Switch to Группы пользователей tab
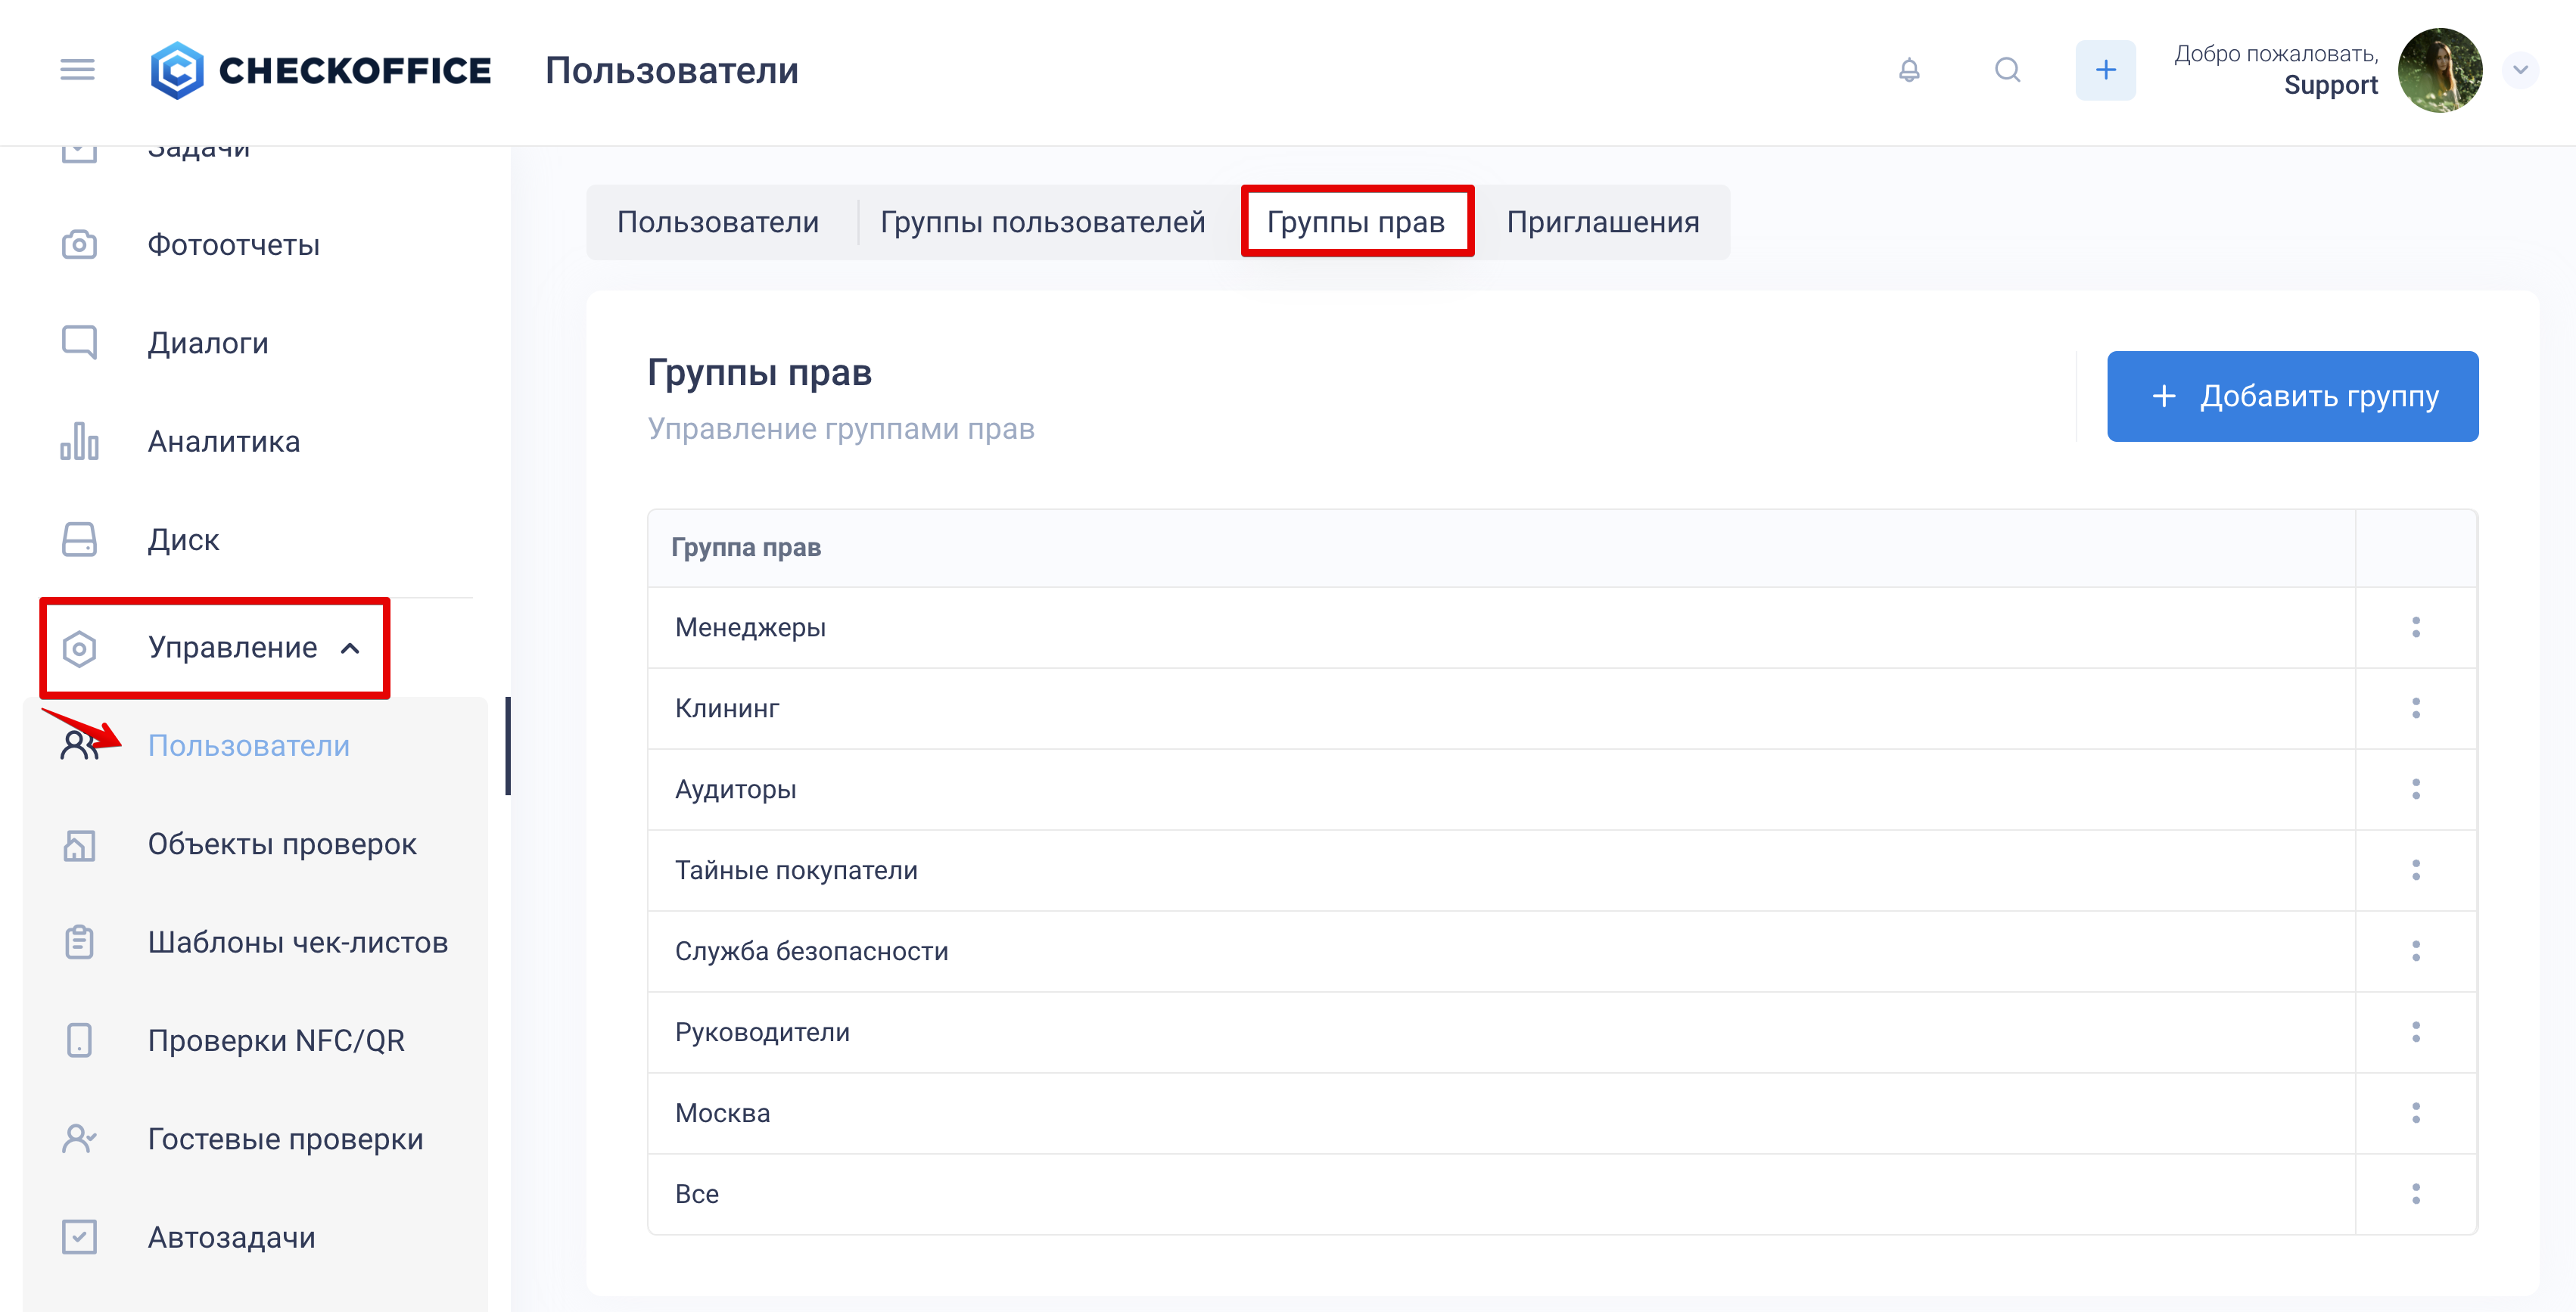The width and height of the screenshot is (2576, 1312). (1042, 222)
